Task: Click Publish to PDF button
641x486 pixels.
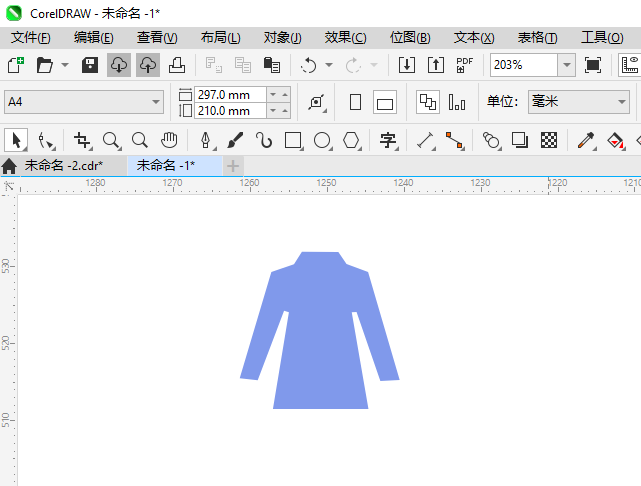Action: [x=464, y=65]
